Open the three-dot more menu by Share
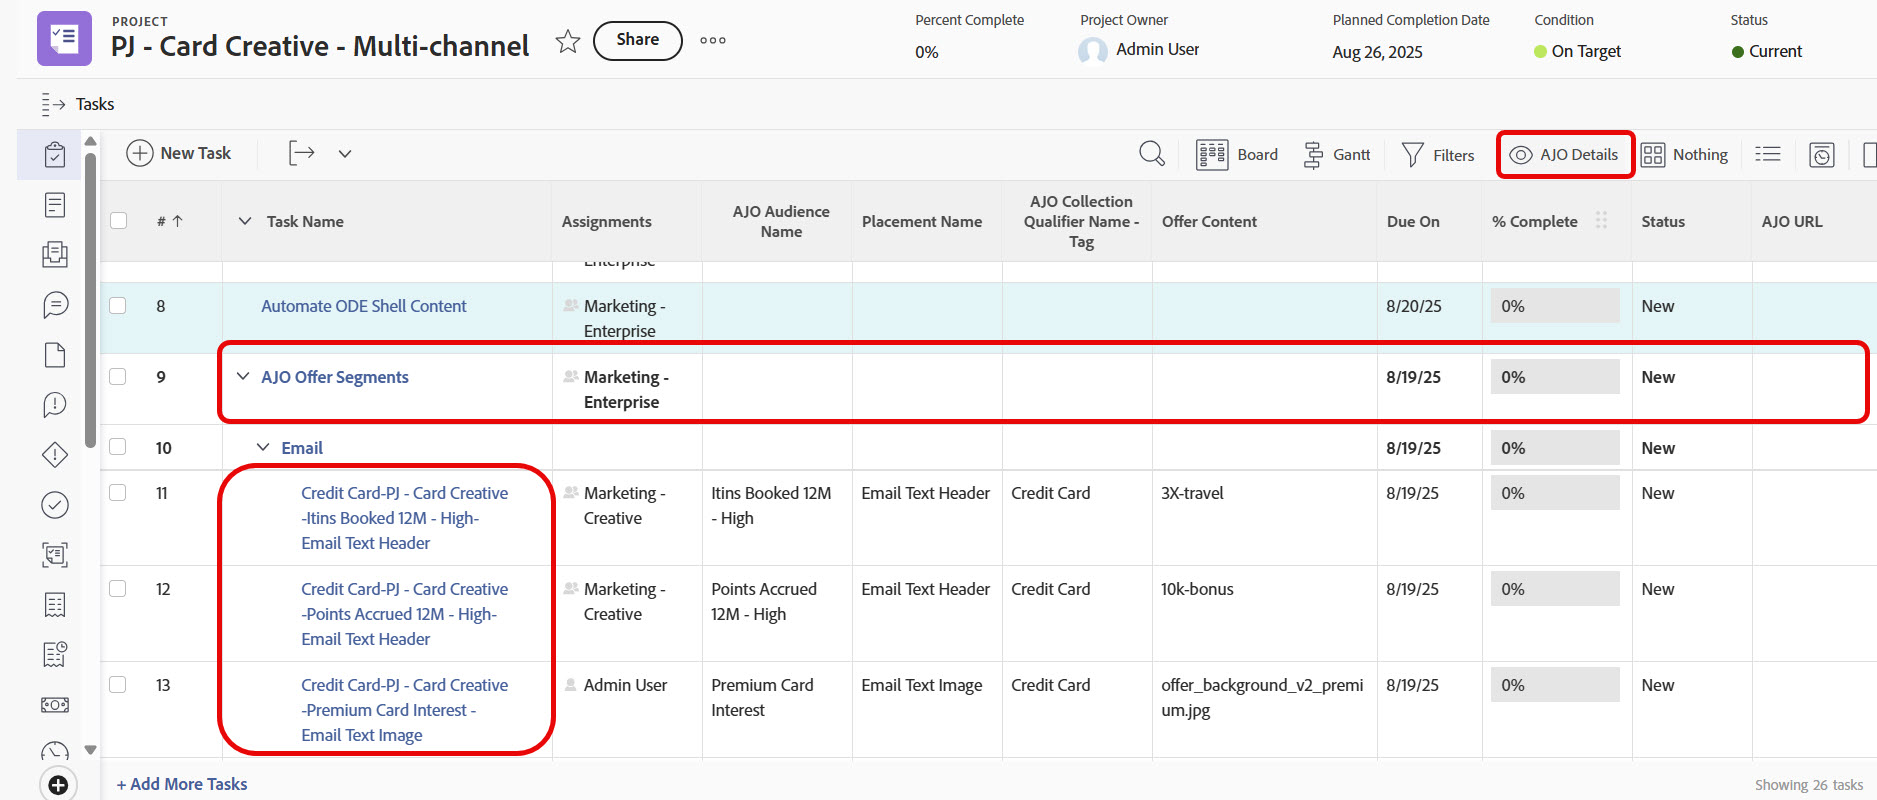Screen dimensions: 1877x800 [x=713, y=41]
